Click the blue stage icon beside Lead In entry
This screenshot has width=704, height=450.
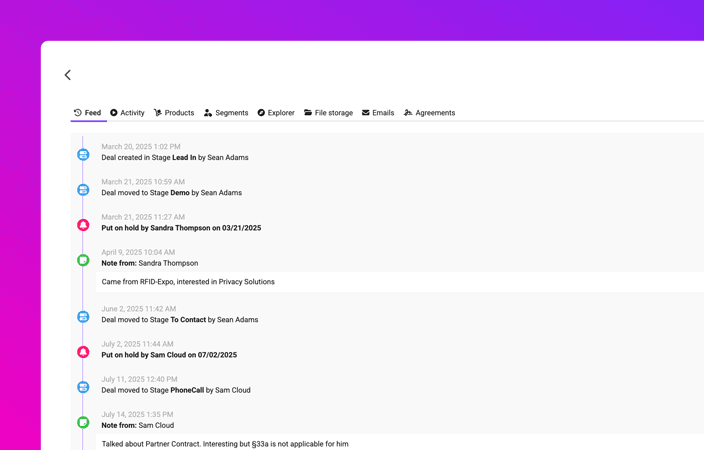83,154
